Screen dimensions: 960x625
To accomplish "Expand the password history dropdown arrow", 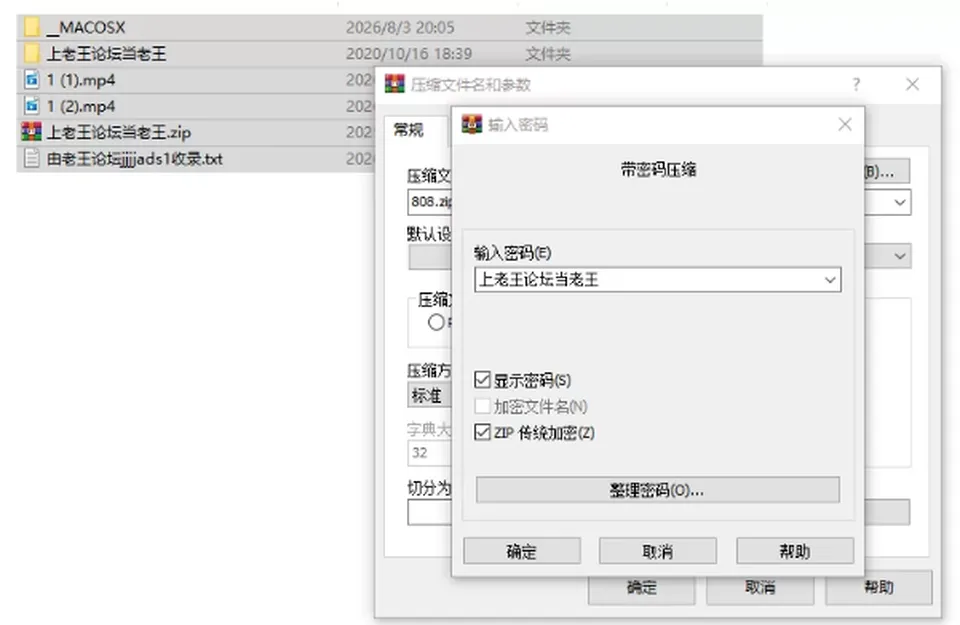I will [x=830, y=280].
